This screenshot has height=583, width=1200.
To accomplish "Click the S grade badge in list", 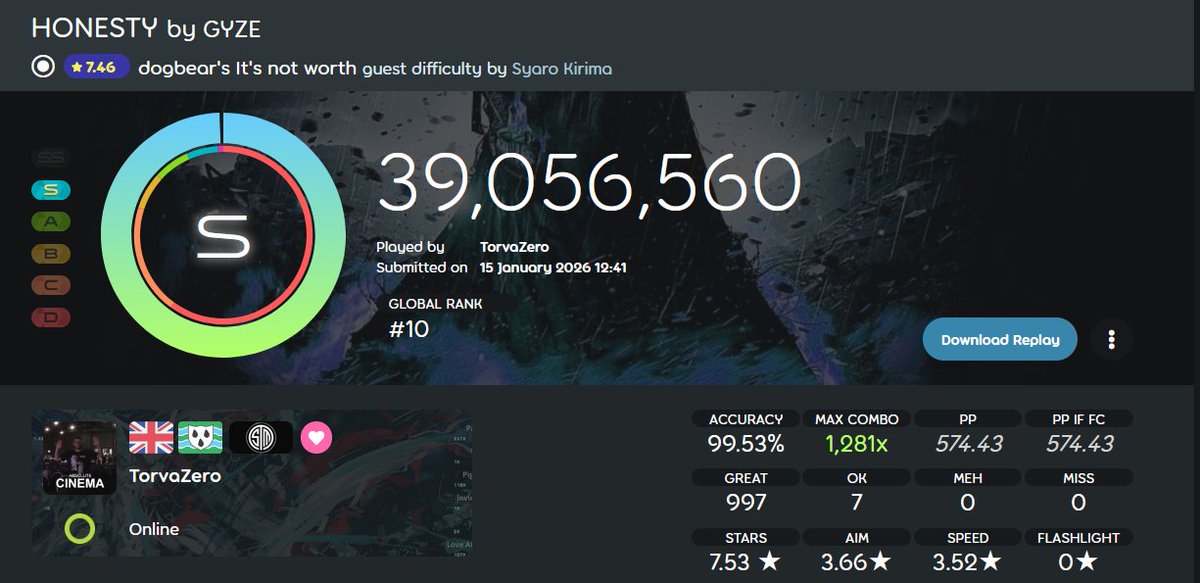I will 49,189.
